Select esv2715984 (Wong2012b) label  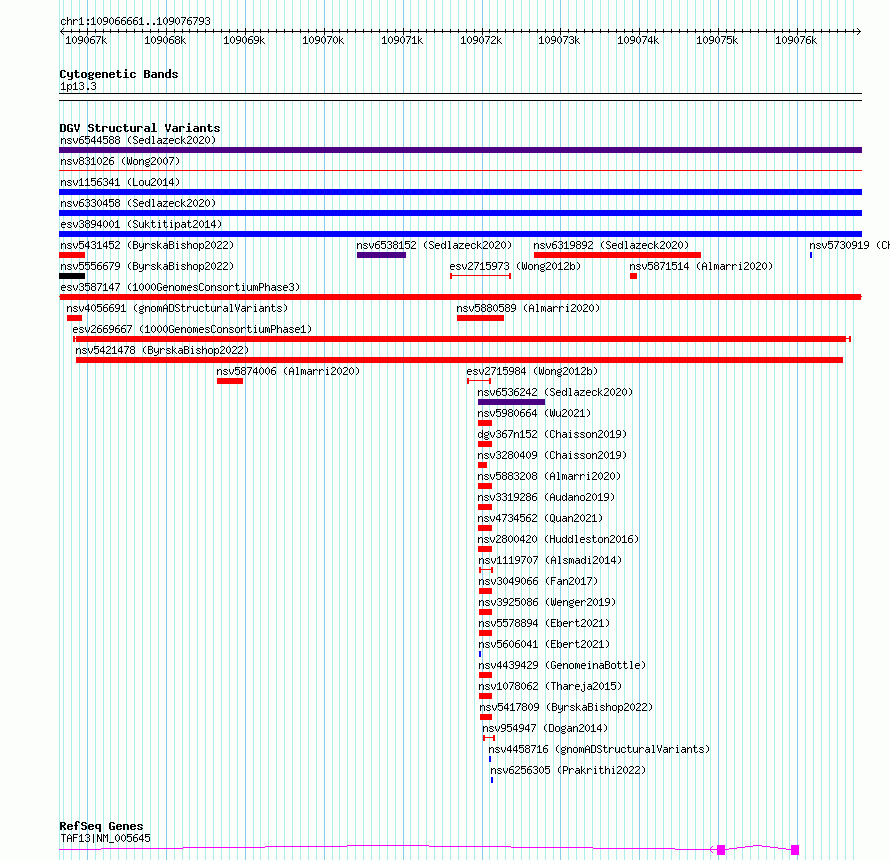click(532, 371)
